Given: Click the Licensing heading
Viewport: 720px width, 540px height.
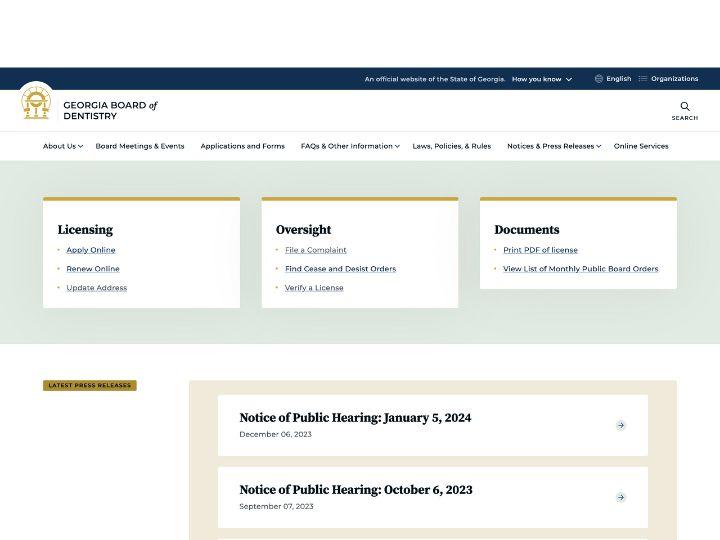Looking at the screenshot, I should (x=85, y=230).
